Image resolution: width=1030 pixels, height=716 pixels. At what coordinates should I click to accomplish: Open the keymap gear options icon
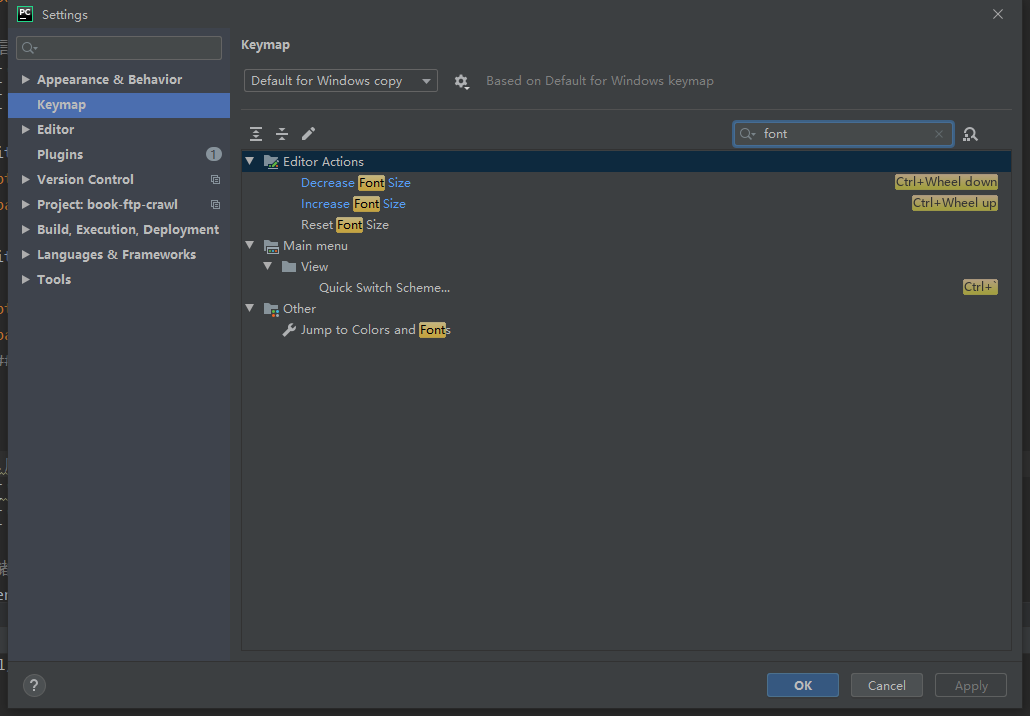coord(462,81)
